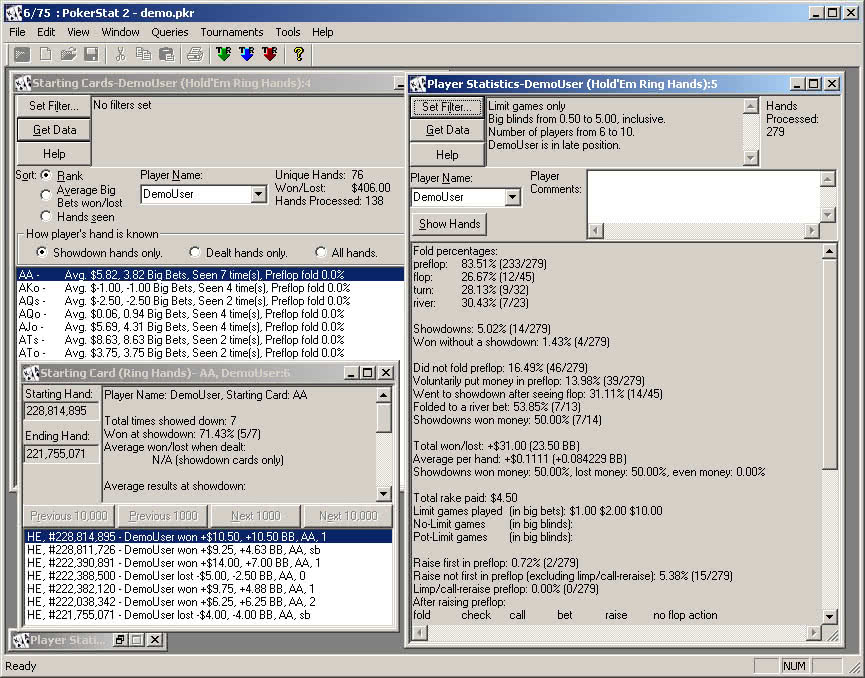The image size is (865, 678).
Task: Click the yellow question mark Help icon
Action: pos(298,54)
